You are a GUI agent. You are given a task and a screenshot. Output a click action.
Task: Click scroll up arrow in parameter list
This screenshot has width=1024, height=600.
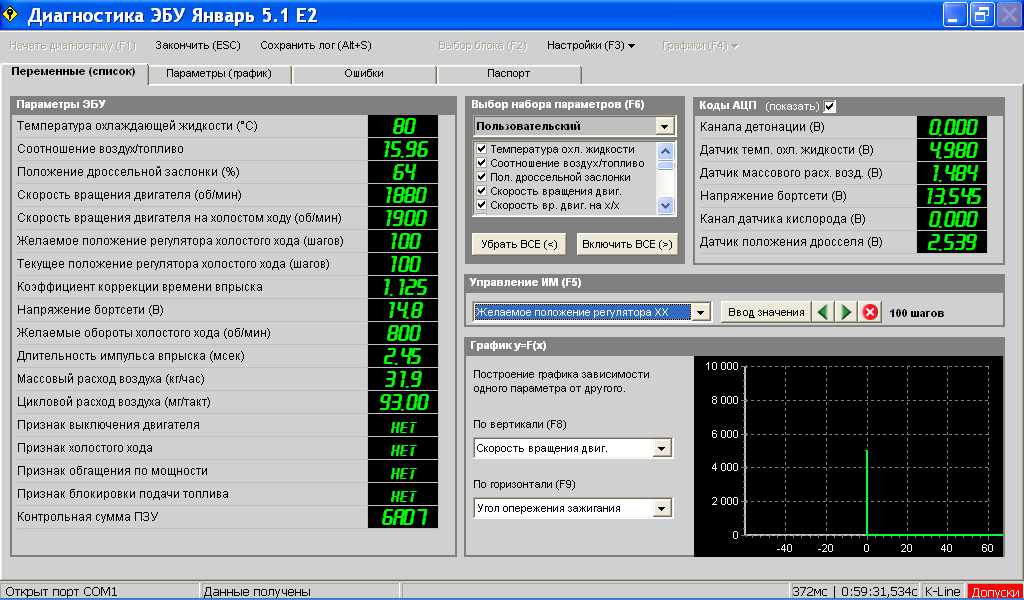[665, 151]
